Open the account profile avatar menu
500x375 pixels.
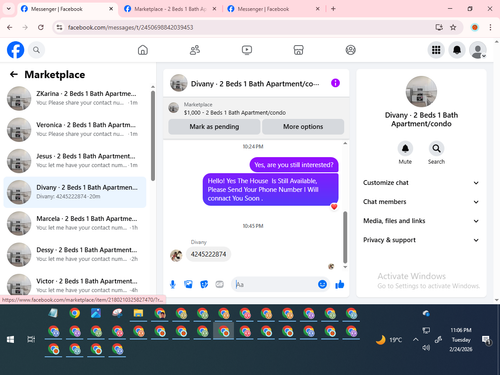coord(478,50)
